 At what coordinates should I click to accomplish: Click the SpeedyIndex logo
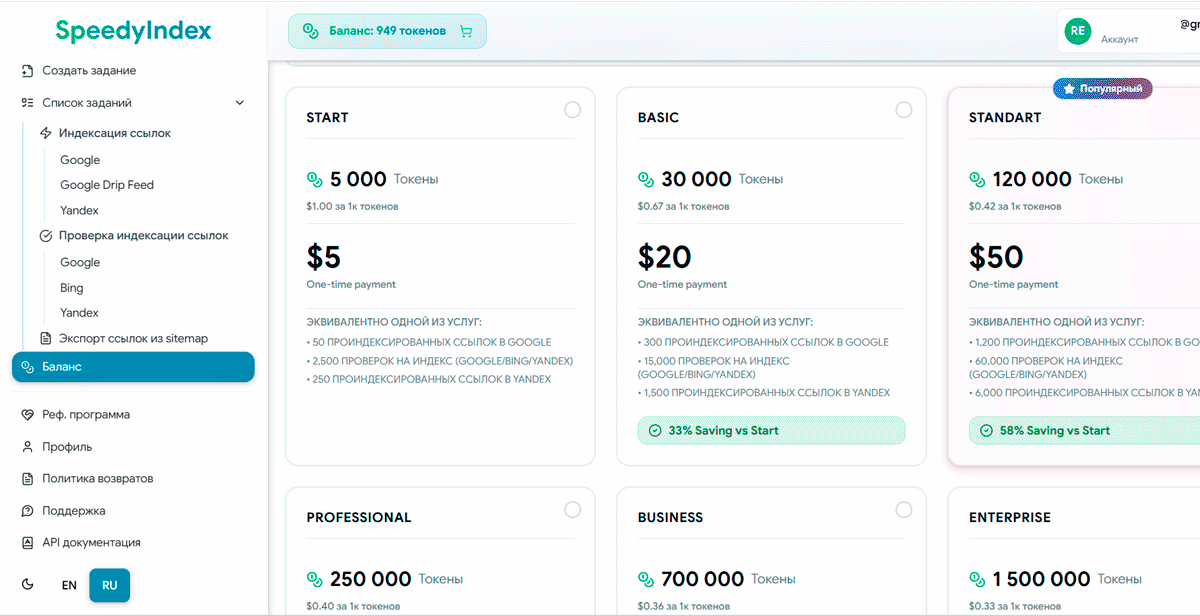[x=133, y=31]
